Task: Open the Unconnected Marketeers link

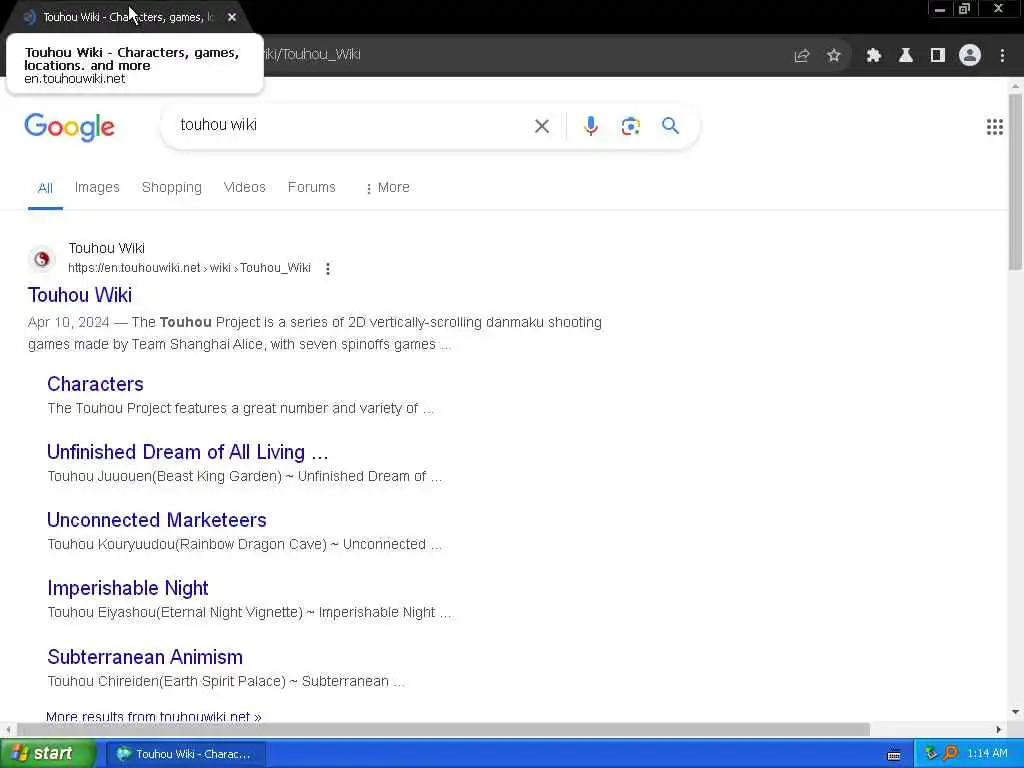Action: coord(157,520)
